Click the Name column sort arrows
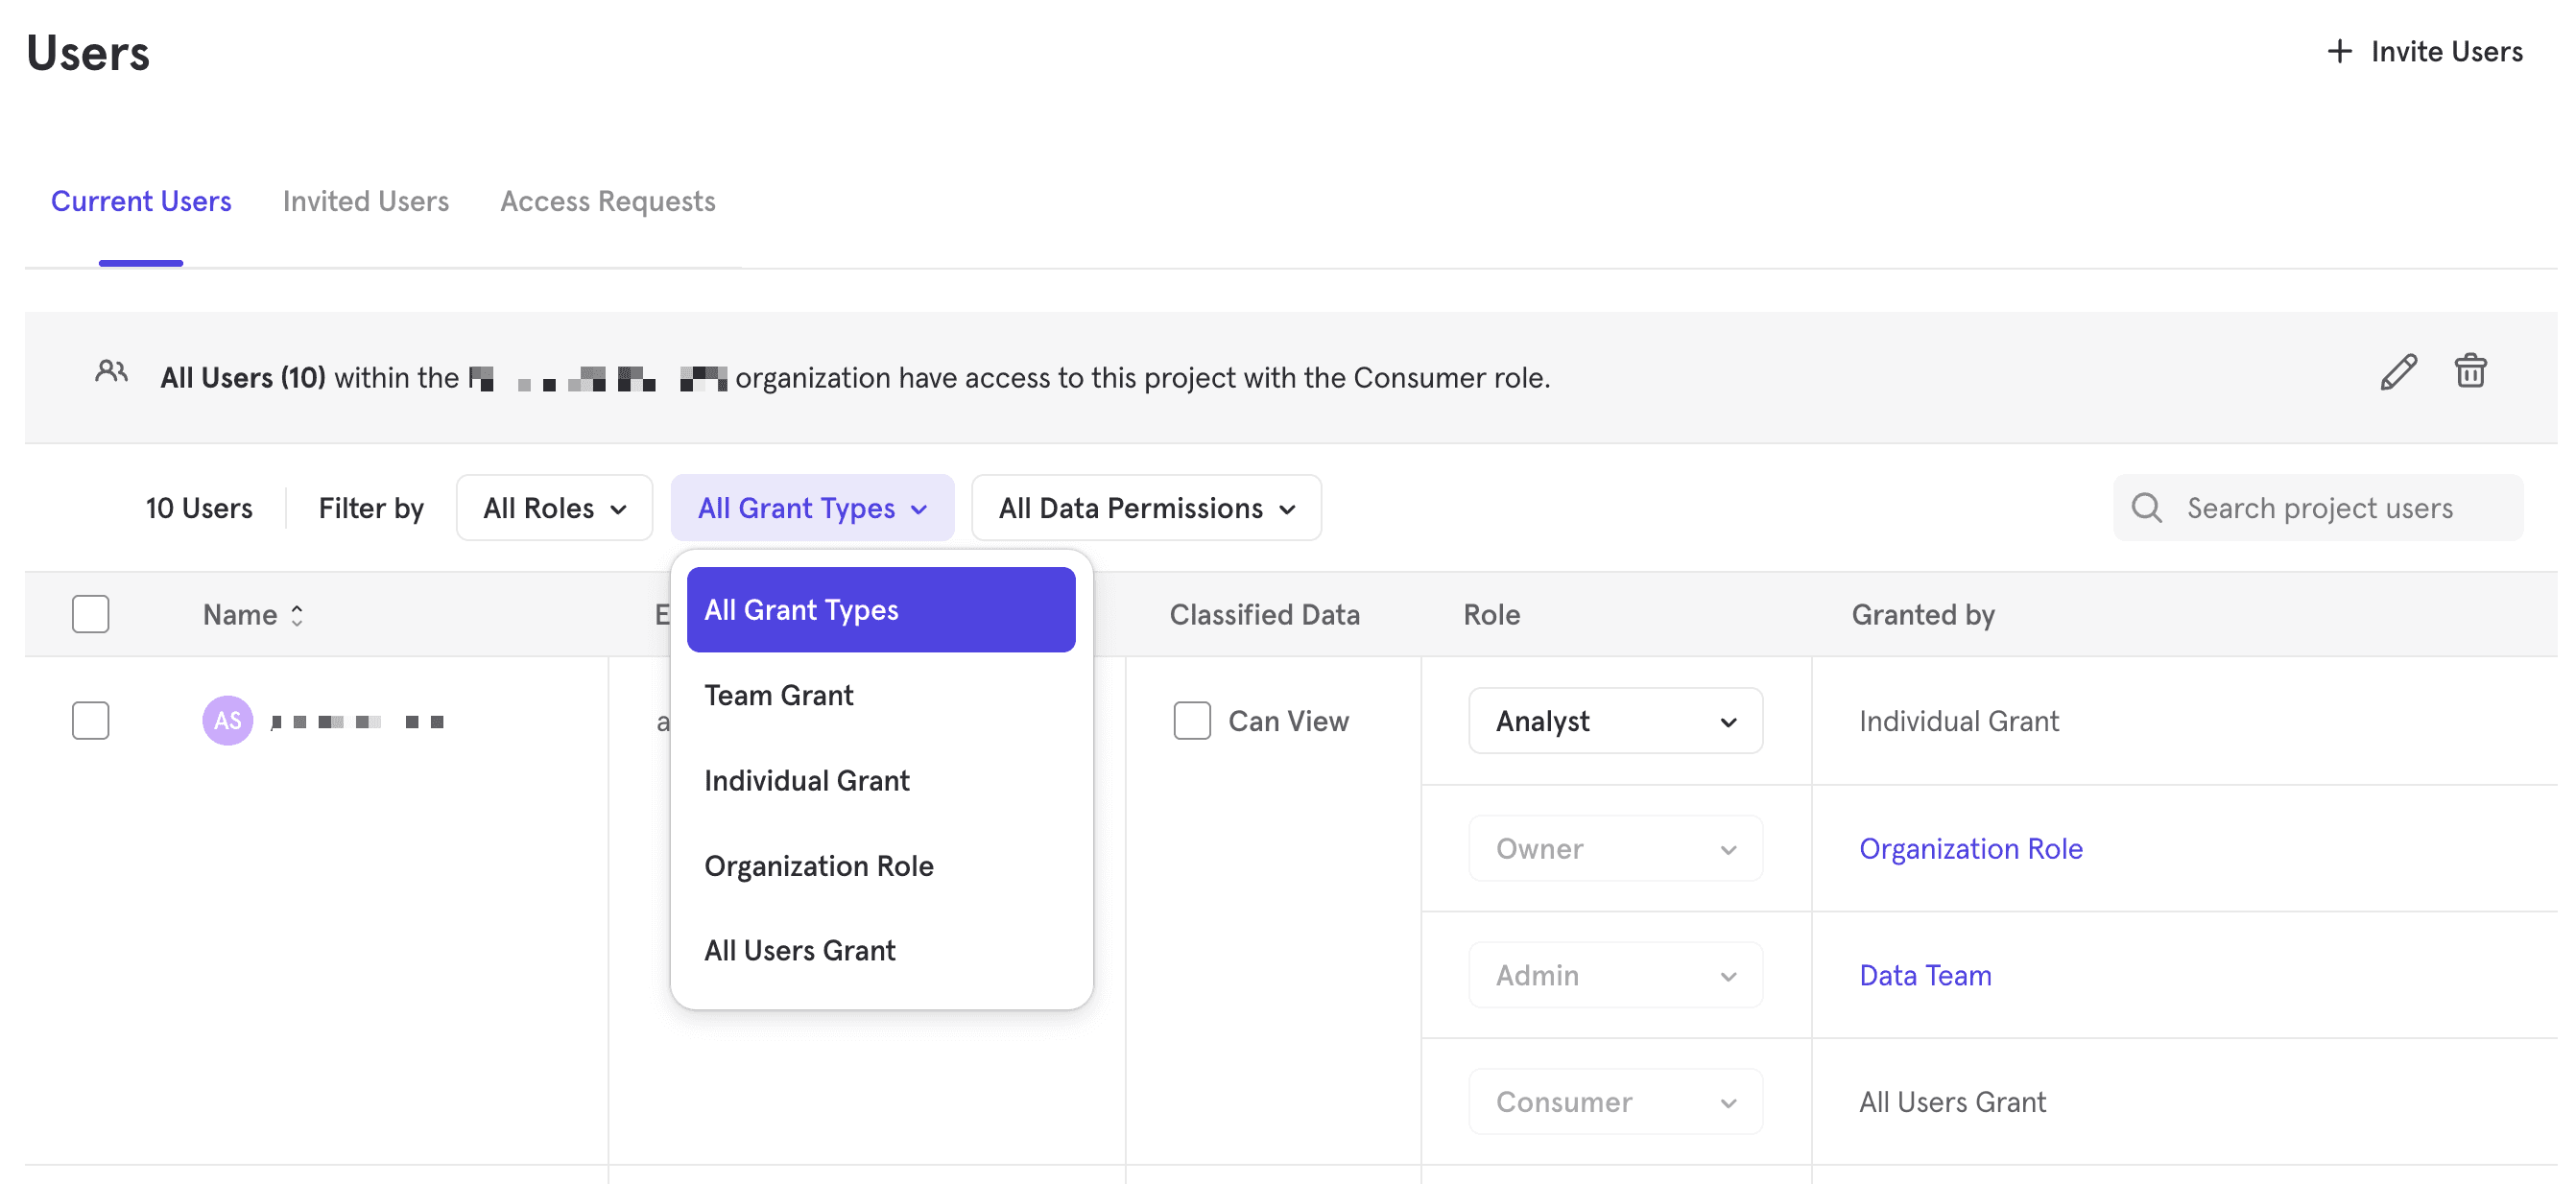The image size is (2576, 1184). [297, 615]
